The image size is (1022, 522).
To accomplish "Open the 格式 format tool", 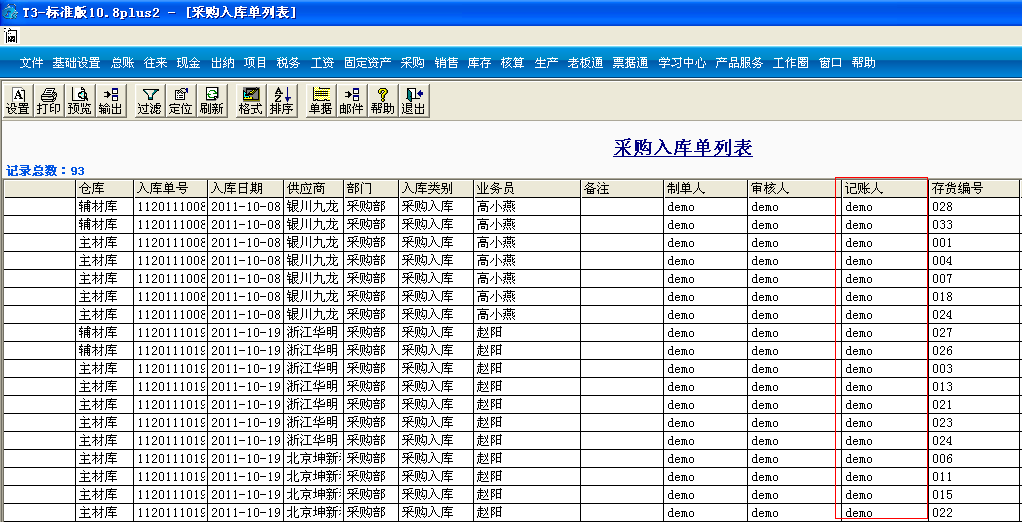I will 250,101.
